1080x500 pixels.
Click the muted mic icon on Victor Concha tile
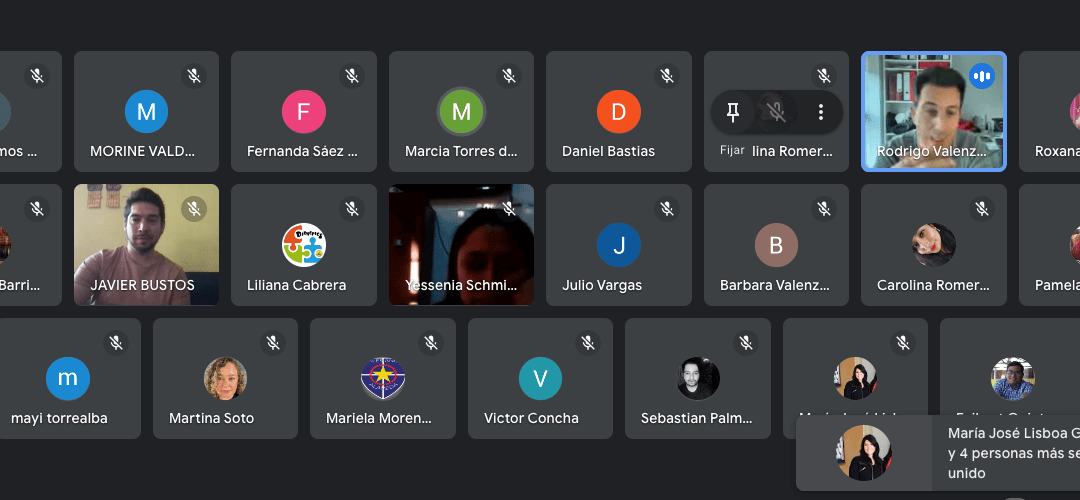588,342
